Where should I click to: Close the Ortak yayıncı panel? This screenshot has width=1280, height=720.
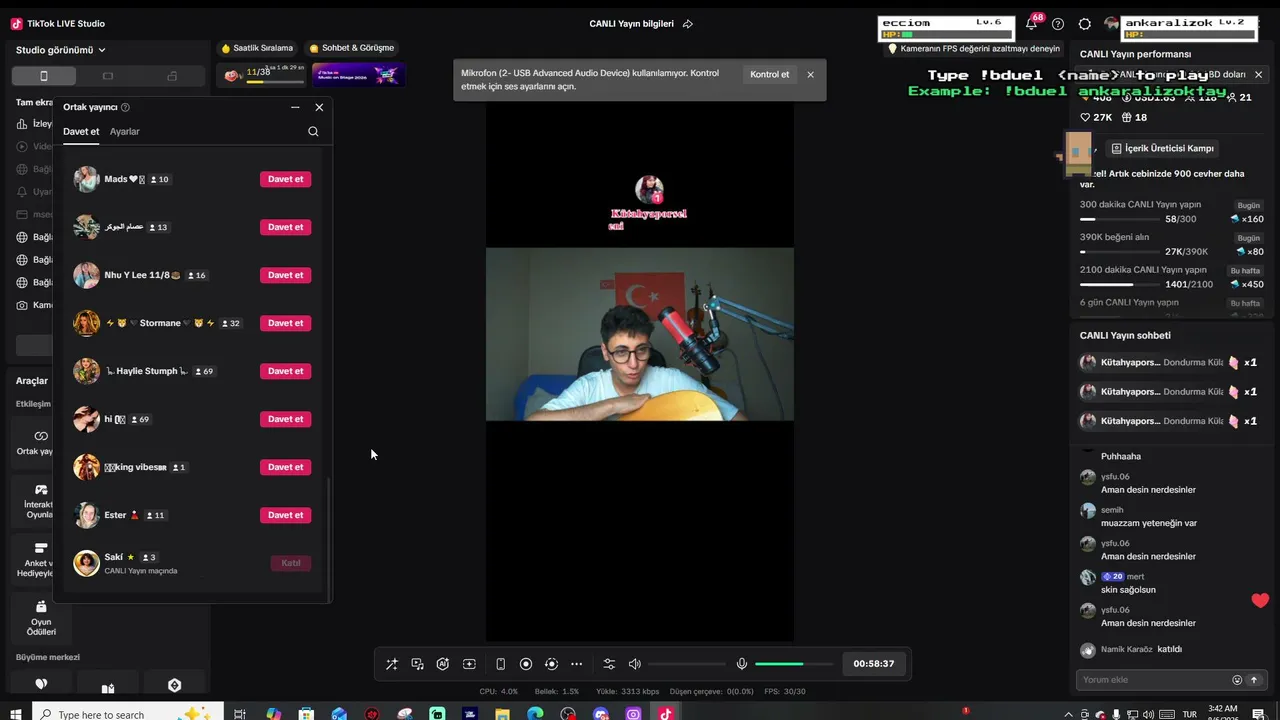[319, 107]
